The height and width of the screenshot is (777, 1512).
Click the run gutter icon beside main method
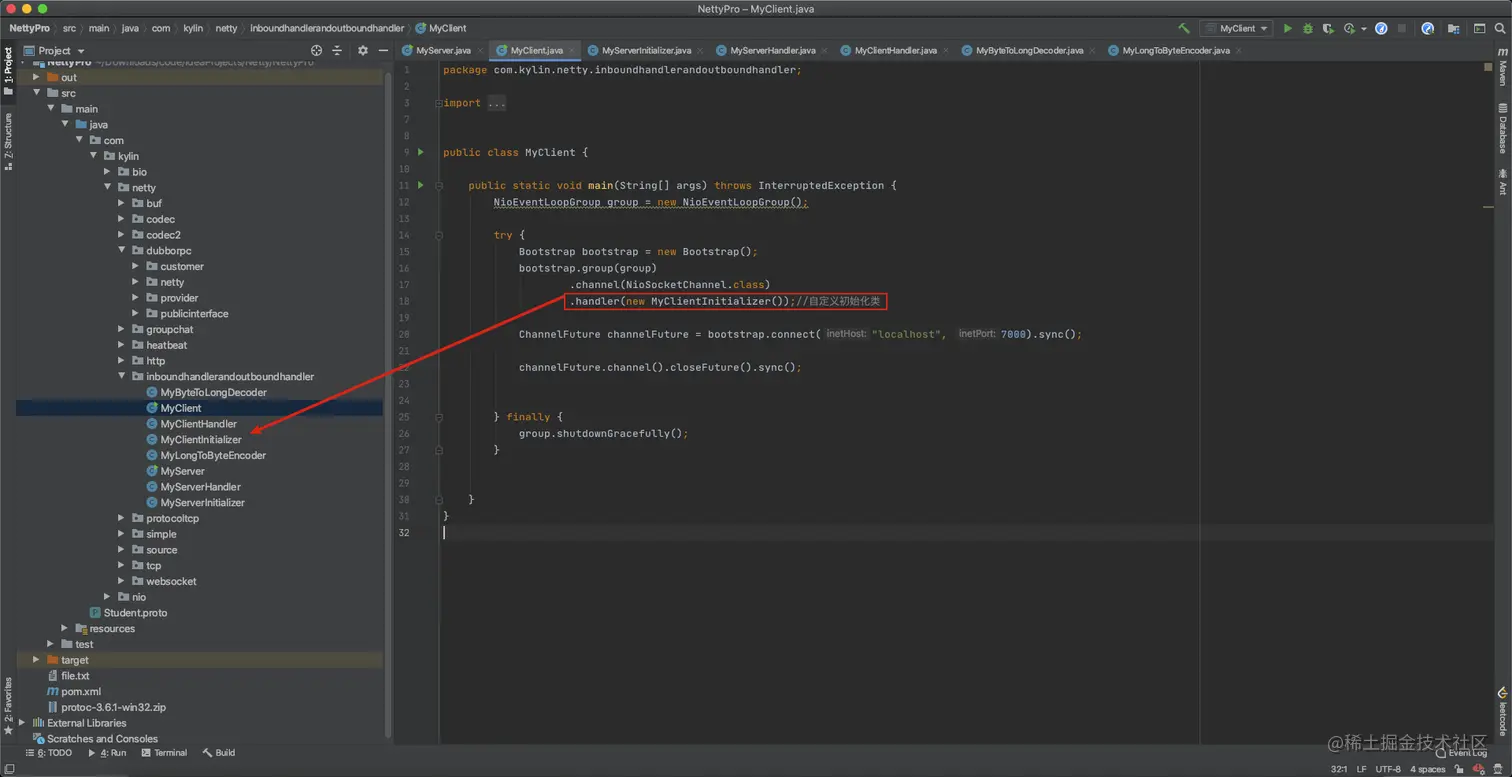[421, 185]
